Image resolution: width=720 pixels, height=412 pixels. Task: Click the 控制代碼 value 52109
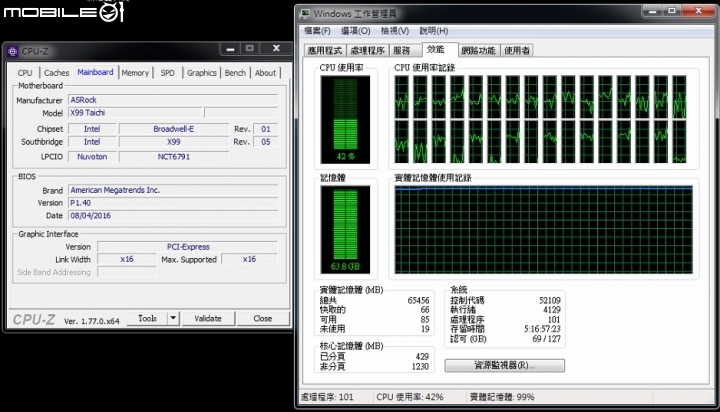coord(550,300)
